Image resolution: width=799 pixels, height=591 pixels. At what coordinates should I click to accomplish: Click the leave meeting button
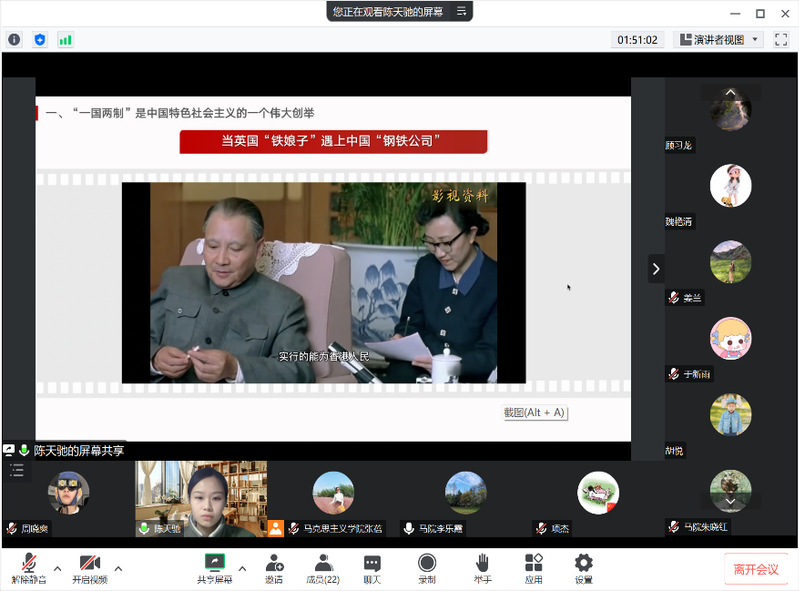coord(756,569)
